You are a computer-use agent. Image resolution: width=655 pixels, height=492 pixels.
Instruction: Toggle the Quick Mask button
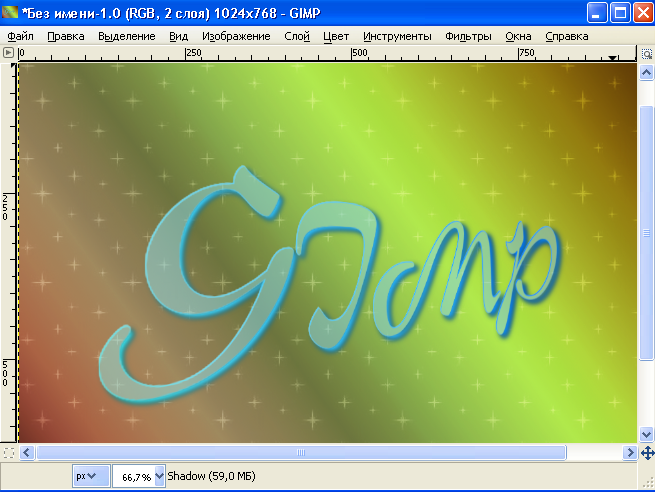click(x=9, y=453)
